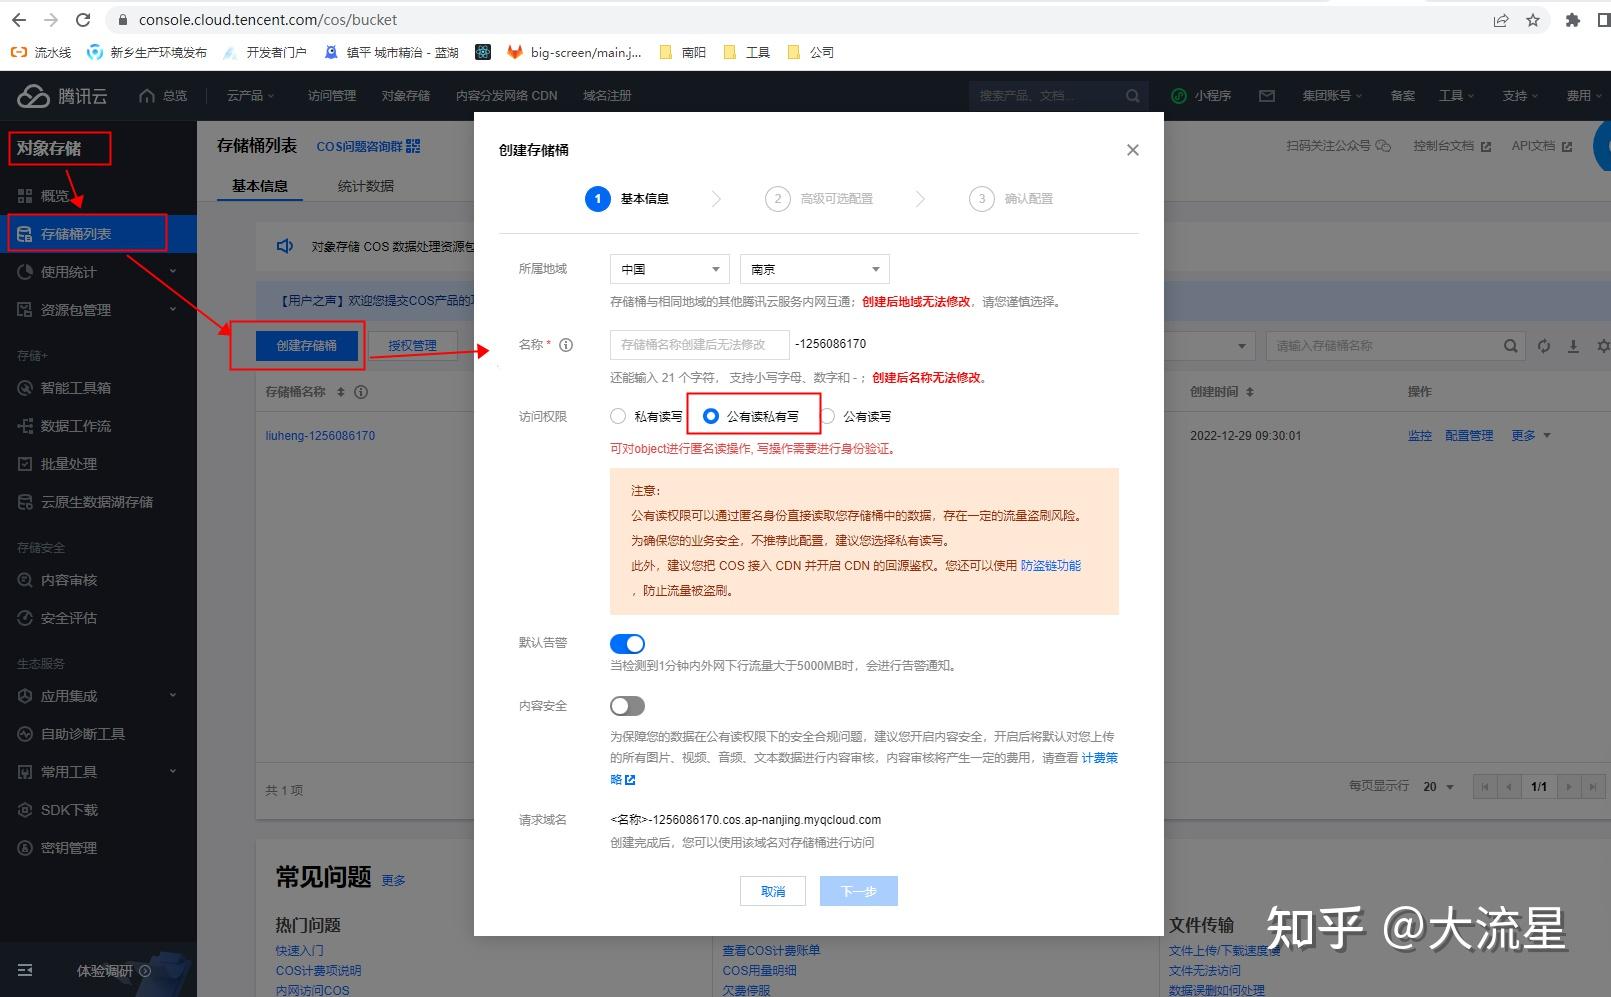Switch to the 基本信息 tab
The height and width of the screenshot is (997, 1611).
(260, 186)
